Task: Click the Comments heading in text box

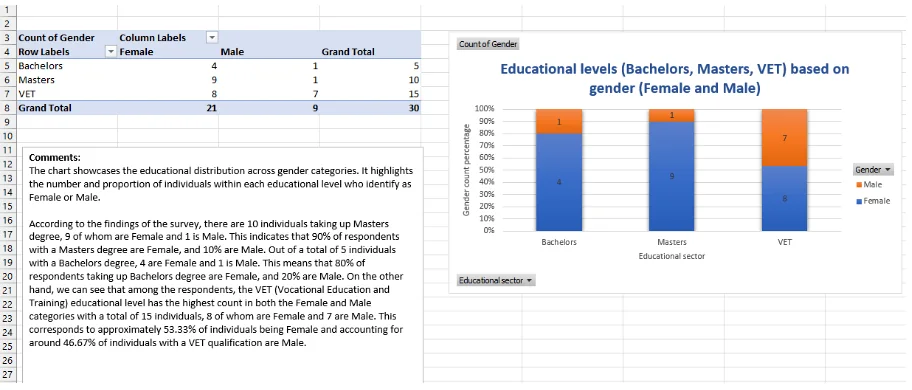Action: (55, 158)
